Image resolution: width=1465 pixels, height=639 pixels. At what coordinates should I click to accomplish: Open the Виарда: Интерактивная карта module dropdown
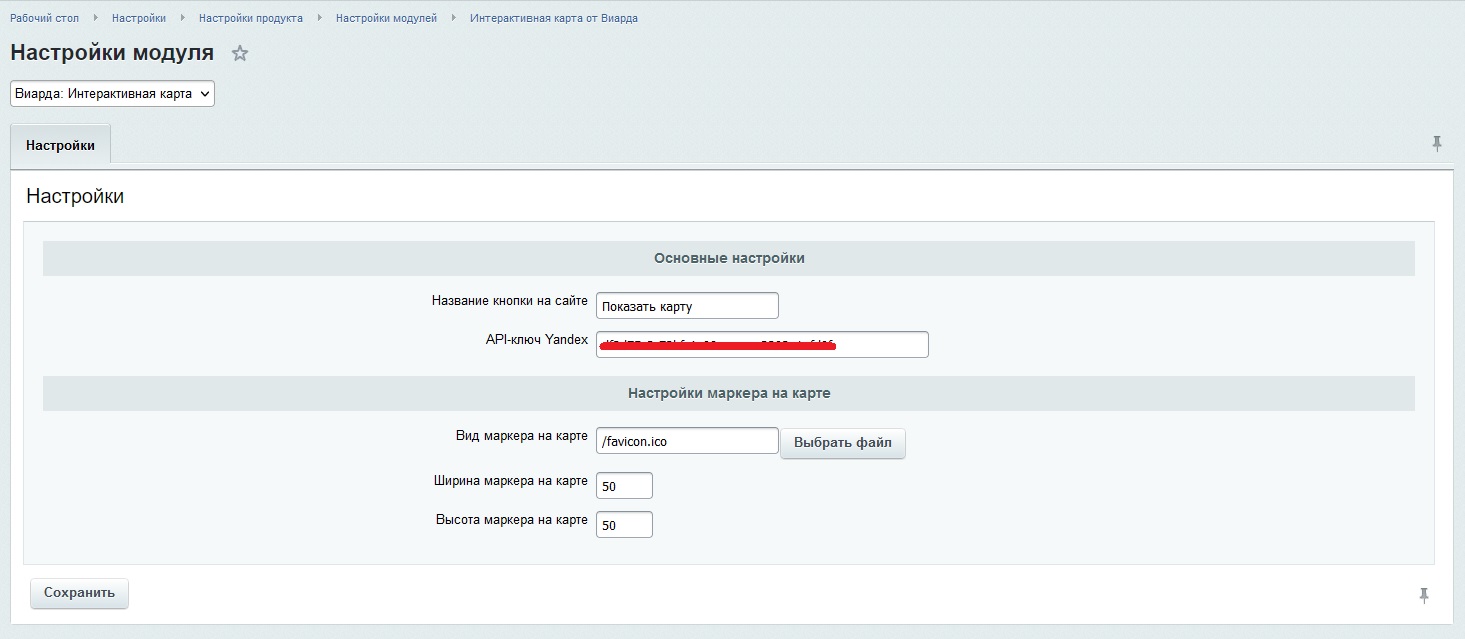coord(112,93)
